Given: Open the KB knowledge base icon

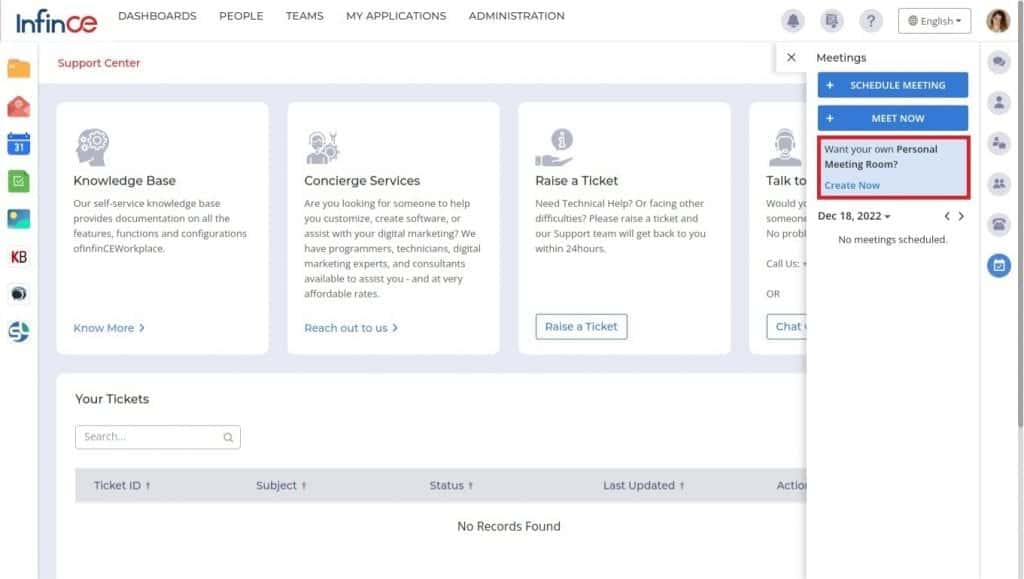Looking at the screenshot, I should tap(19, 257).
